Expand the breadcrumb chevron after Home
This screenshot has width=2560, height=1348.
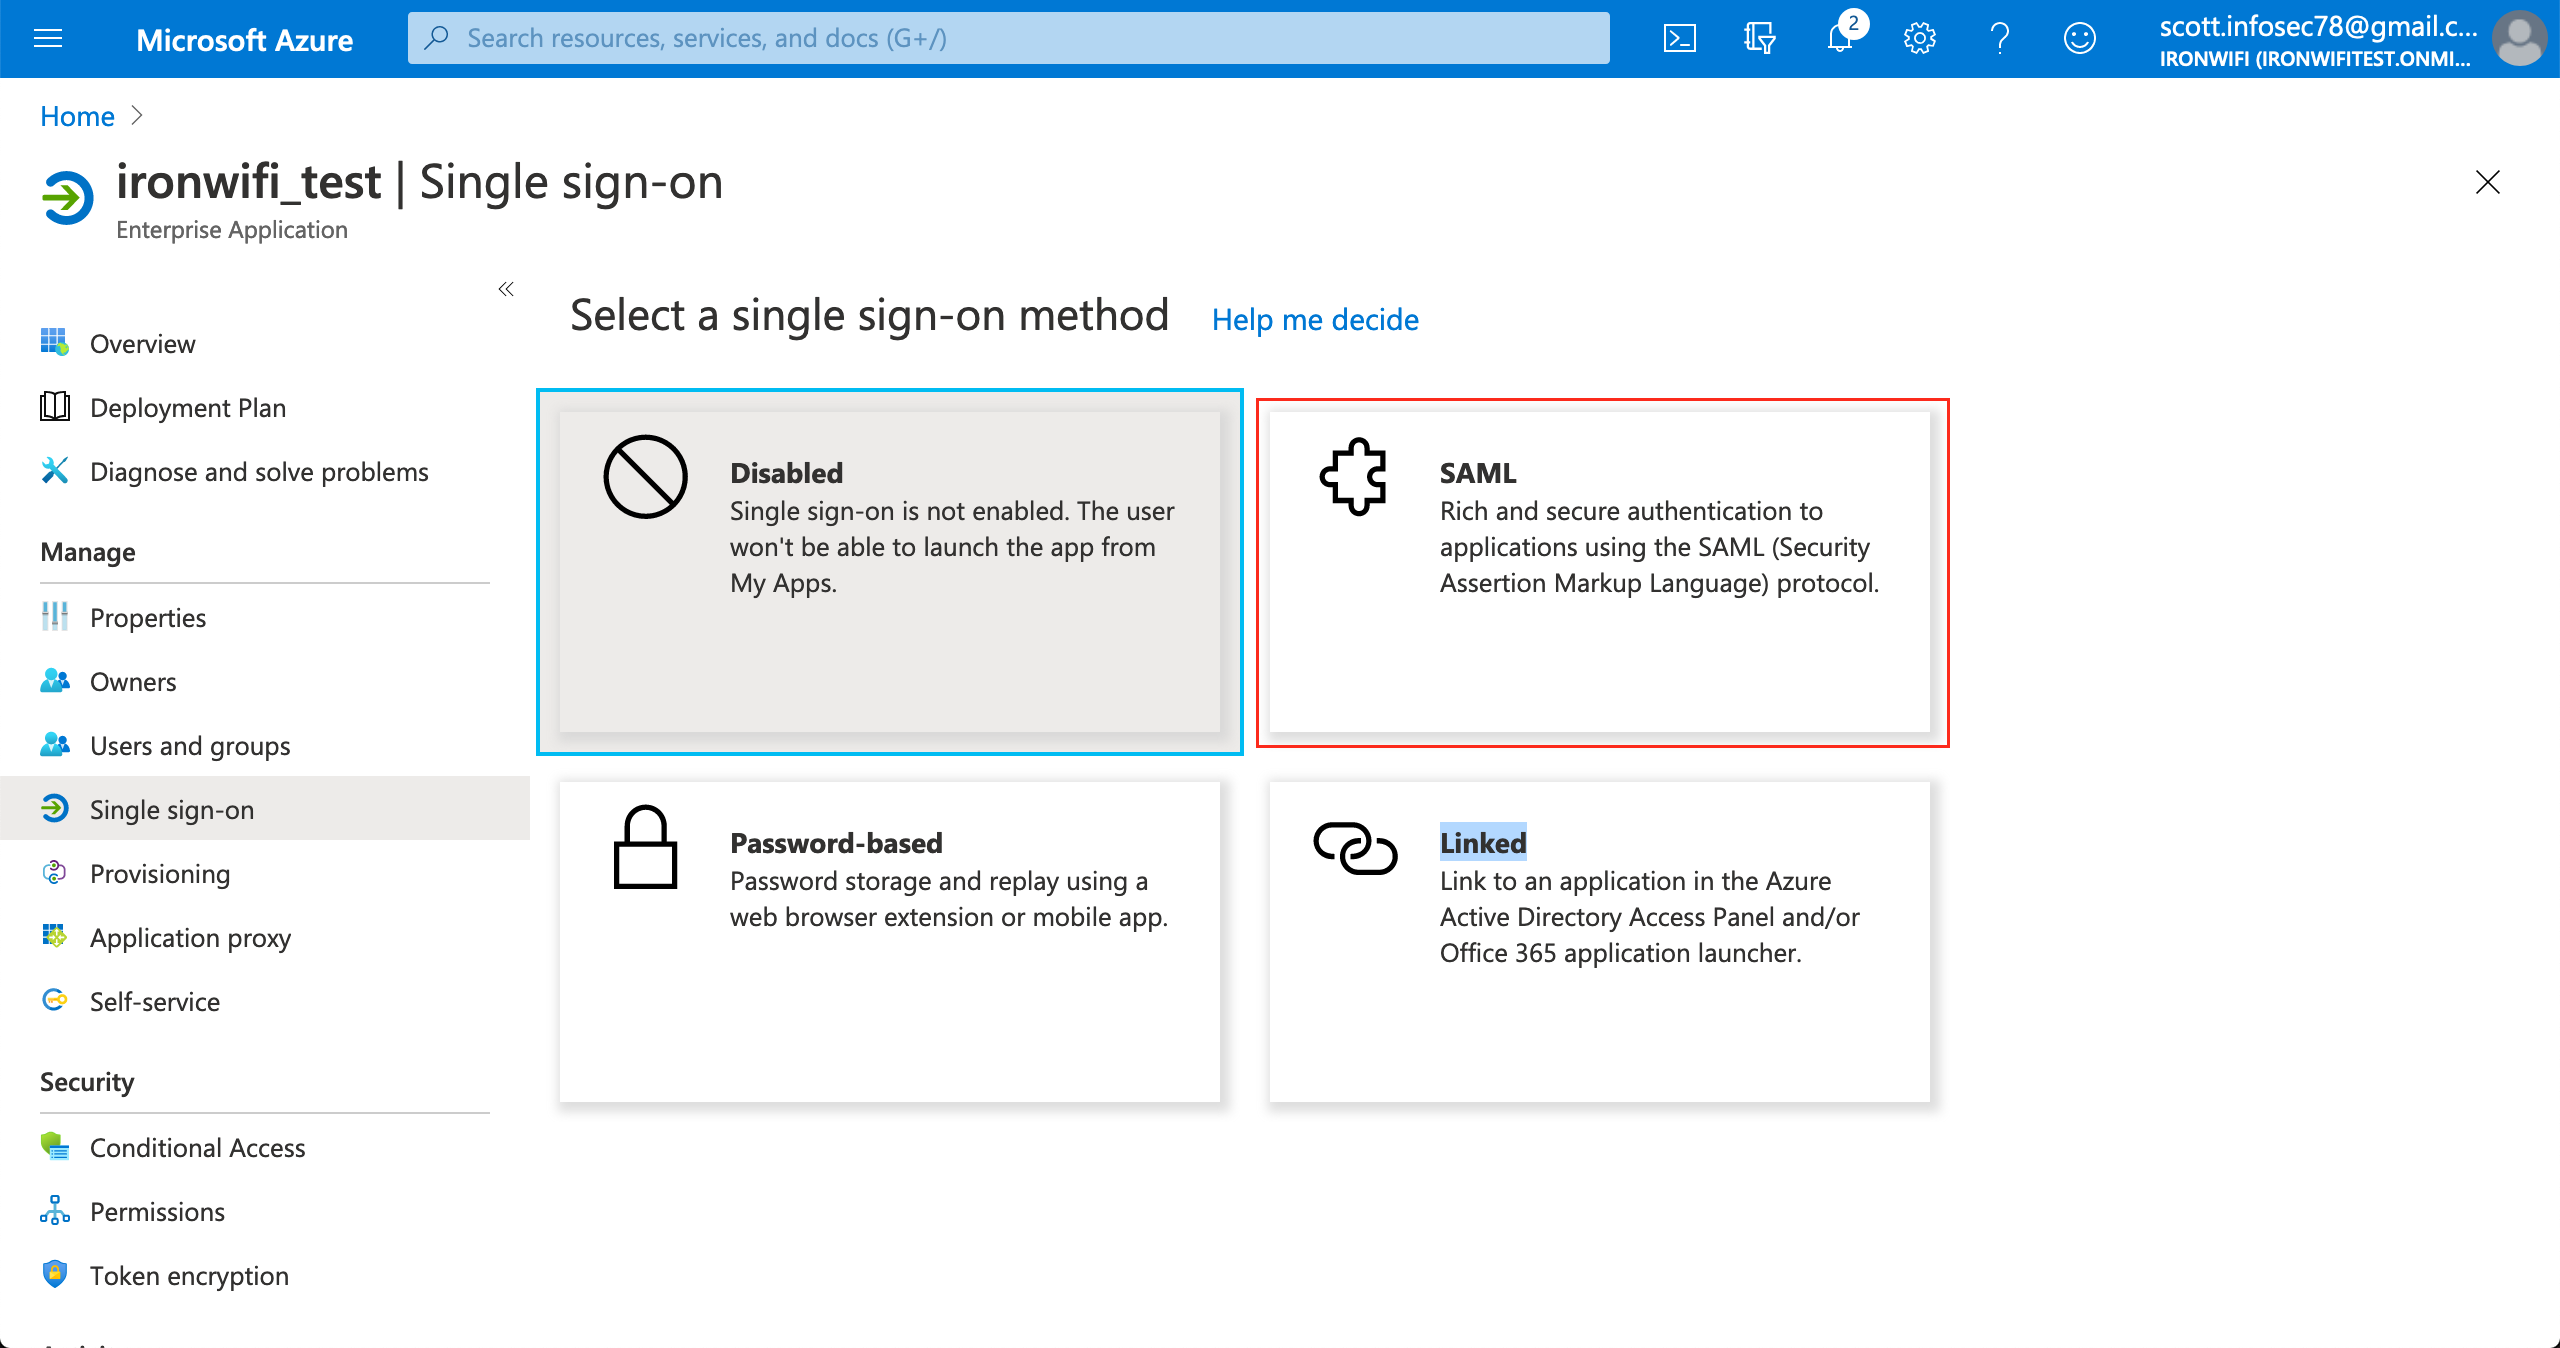(139, 116)
